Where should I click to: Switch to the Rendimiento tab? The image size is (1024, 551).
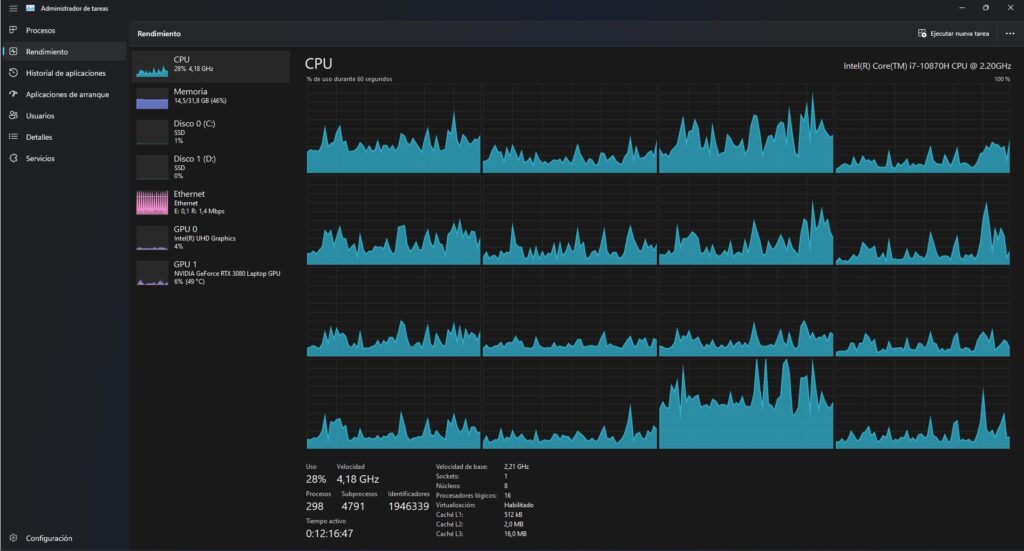pos(47,51)
